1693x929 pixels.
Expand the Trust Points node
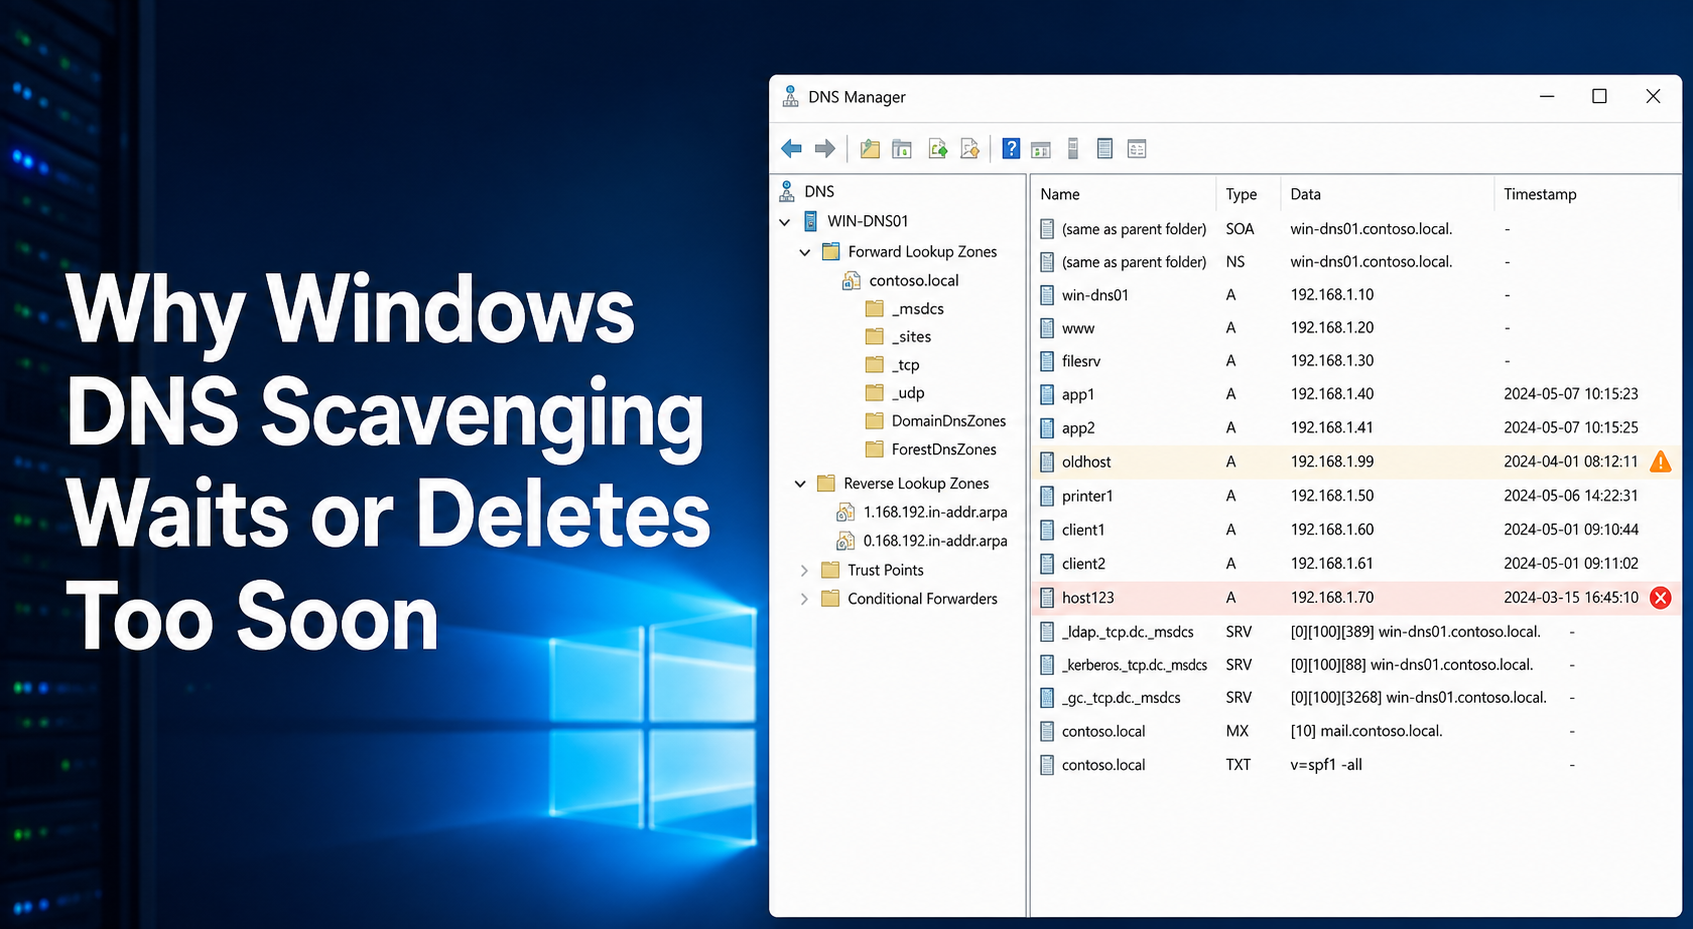tap(804, 570)
